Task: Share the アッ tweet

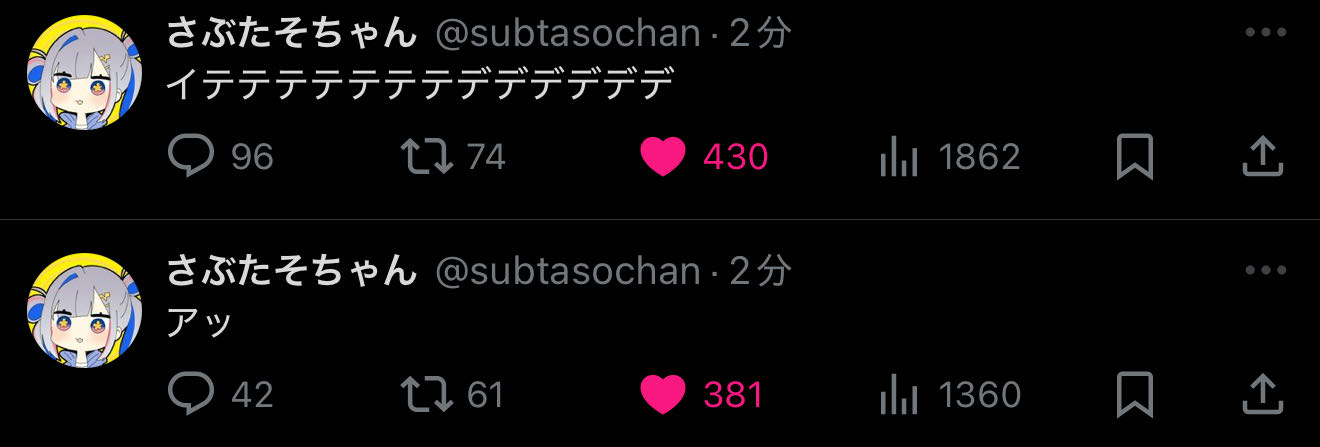Action: [1262, 394]
